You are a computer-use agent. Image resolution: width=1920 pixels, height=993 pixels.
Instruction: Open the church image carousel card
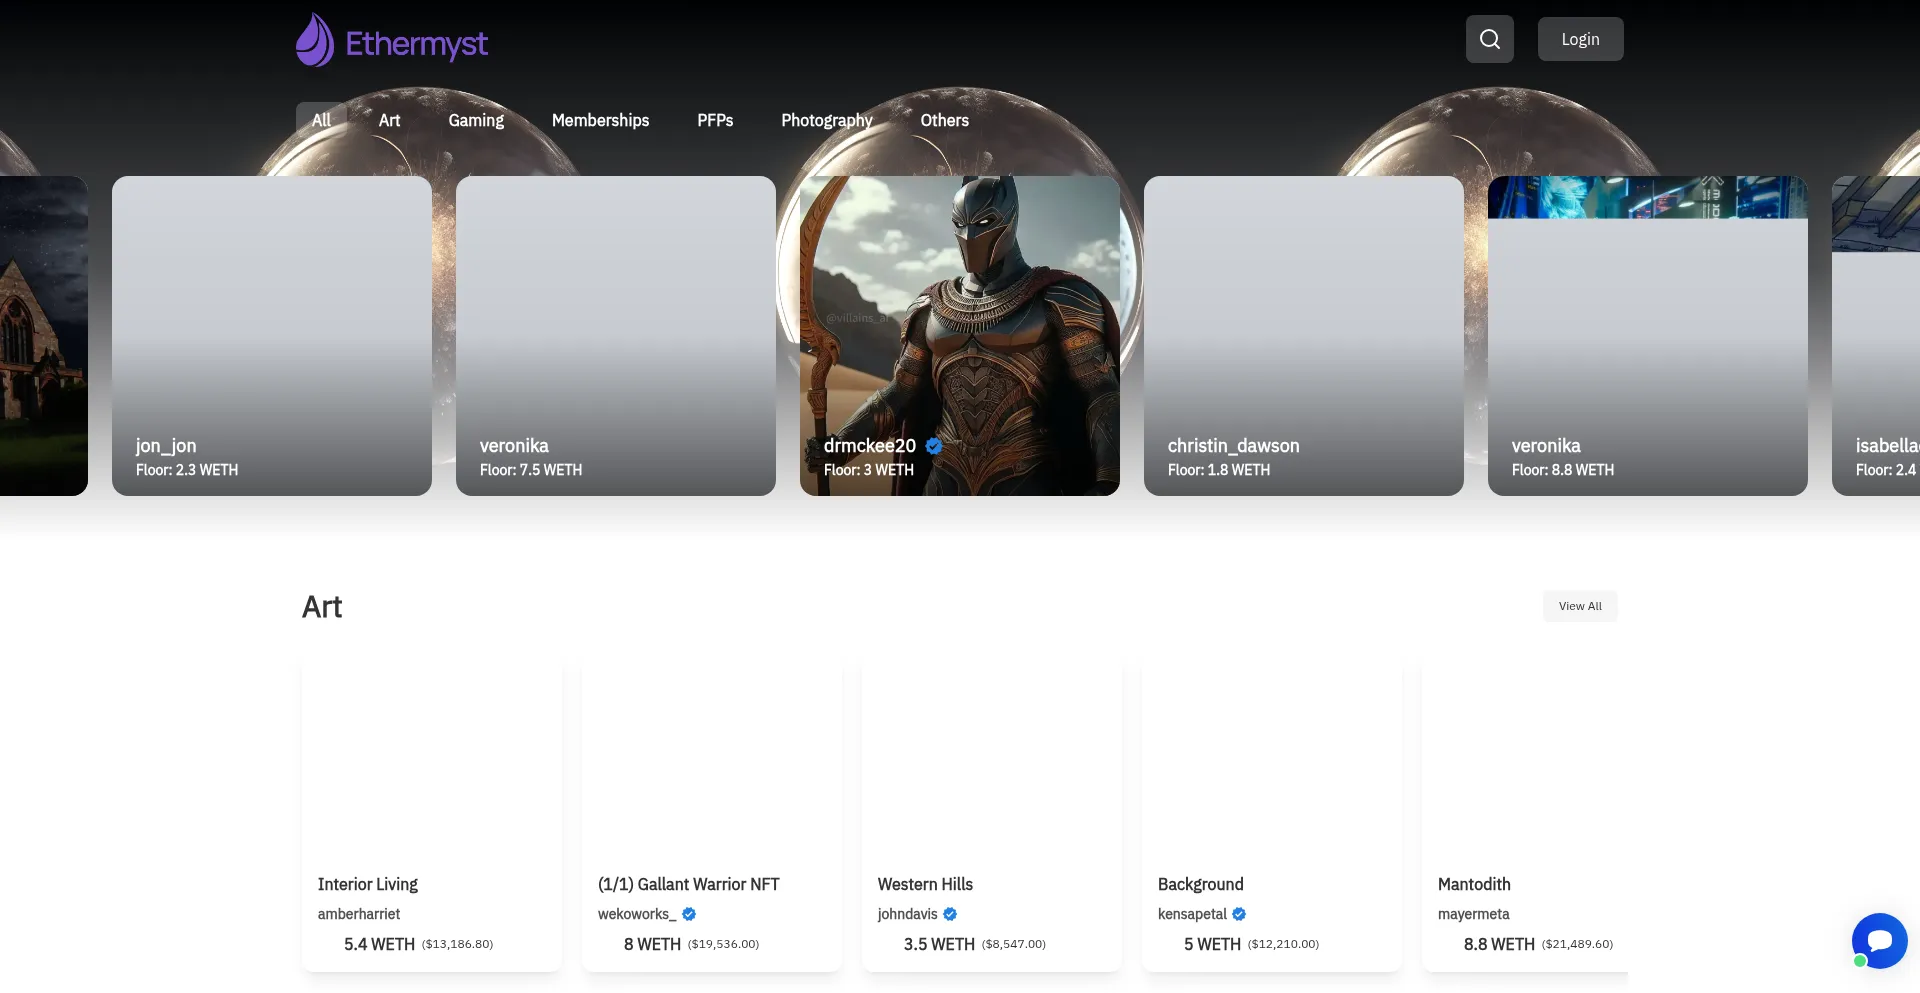pyautogui.click(x=44, y=336)
